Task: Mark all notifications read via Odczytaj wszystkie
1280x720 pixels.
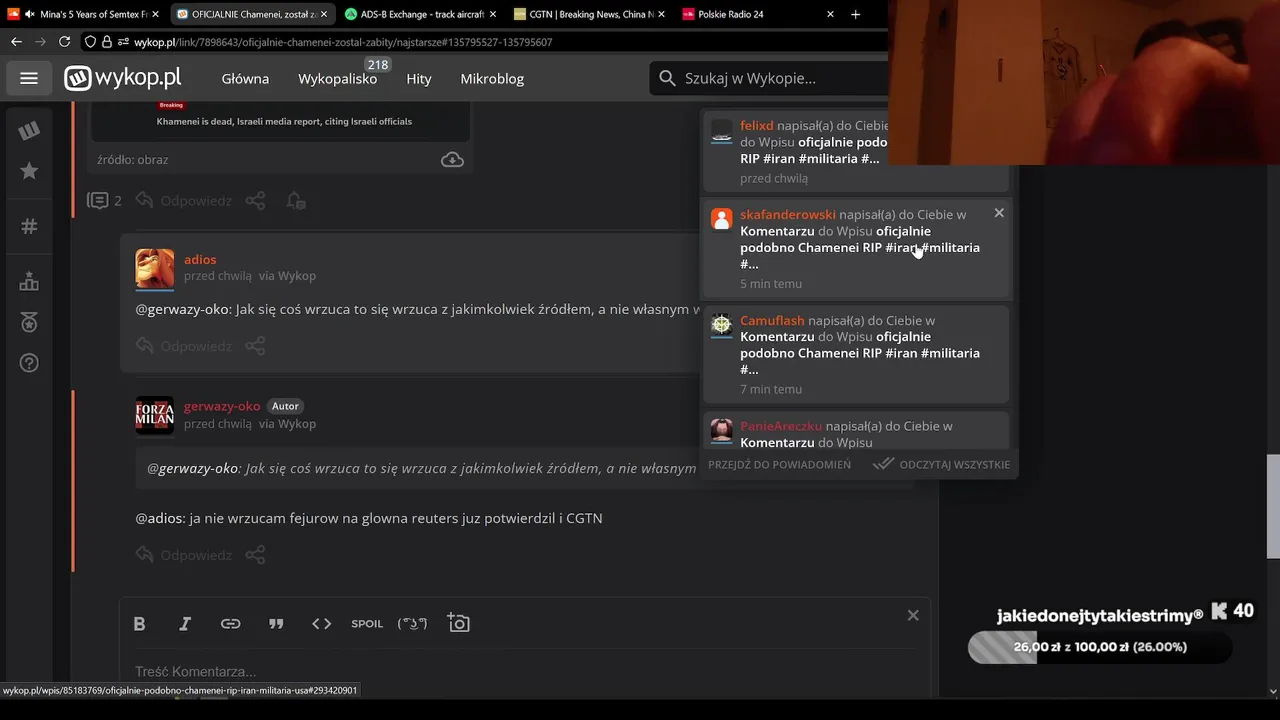Action: [x=941, y=464]
